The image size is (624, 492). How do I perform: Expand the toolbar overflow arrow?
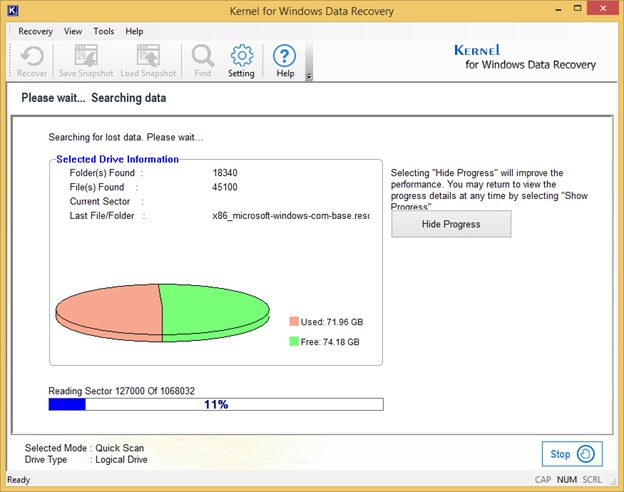[x=309, y=77]
